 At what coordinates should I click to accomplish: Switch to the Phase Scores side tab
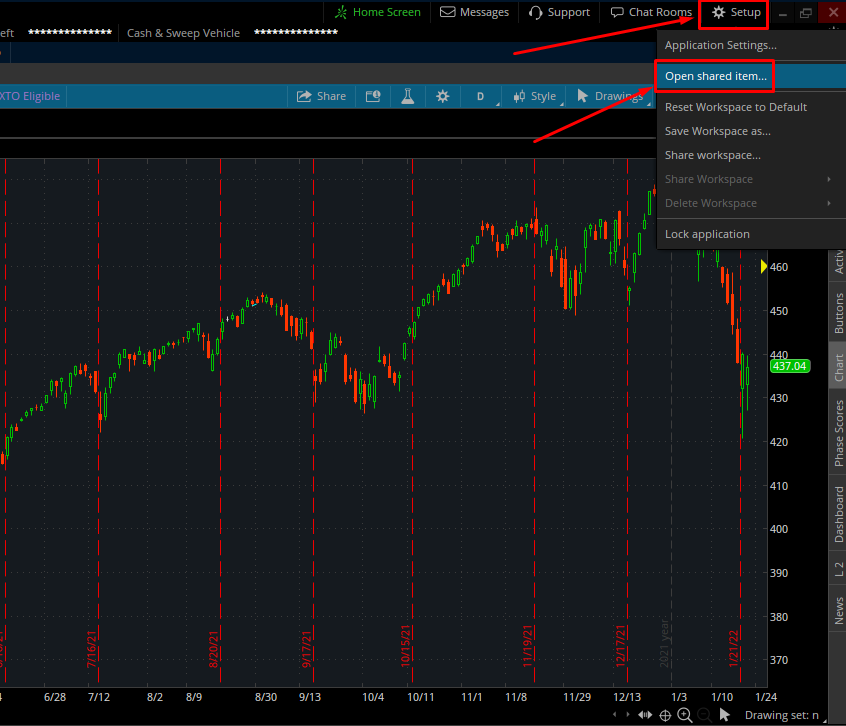tap(838, 433)
